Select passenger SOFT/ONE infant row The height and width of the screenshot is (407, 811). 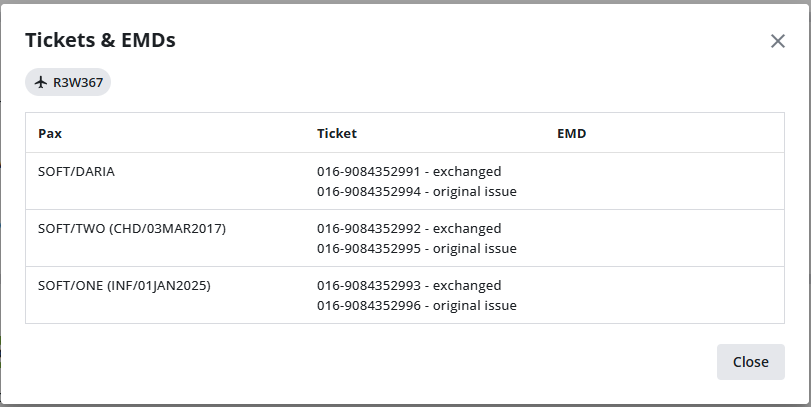[x=124, y=285]
